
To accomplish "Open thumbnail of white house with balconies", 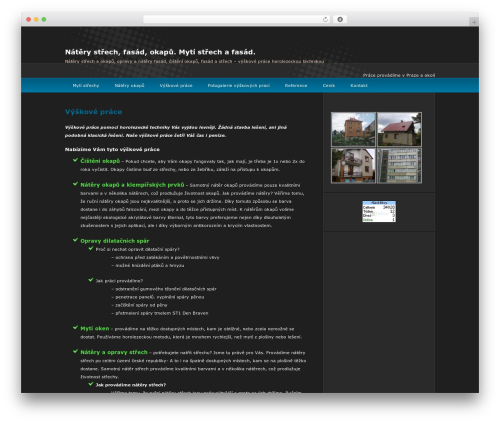I will pyautogui.click(x=353, y=166).
